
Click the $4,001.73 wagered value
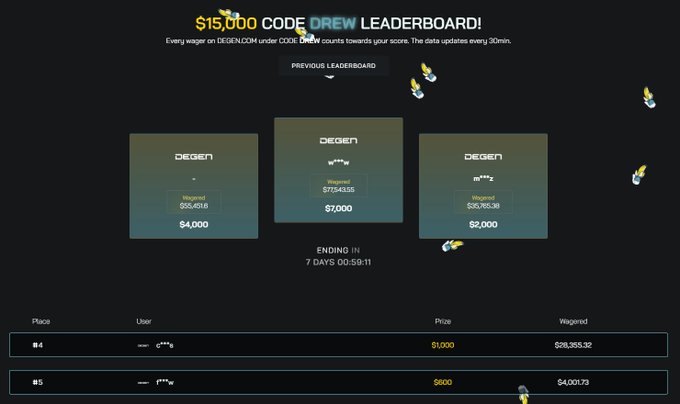[x=573, y=382]
